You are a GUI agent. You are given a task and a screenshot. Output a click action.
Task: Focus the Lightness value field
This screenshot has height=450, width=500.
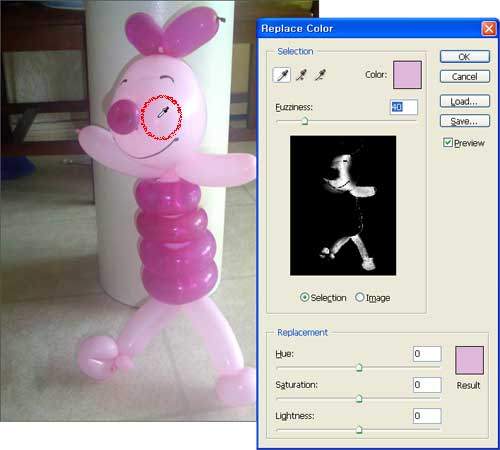(427, 416)
